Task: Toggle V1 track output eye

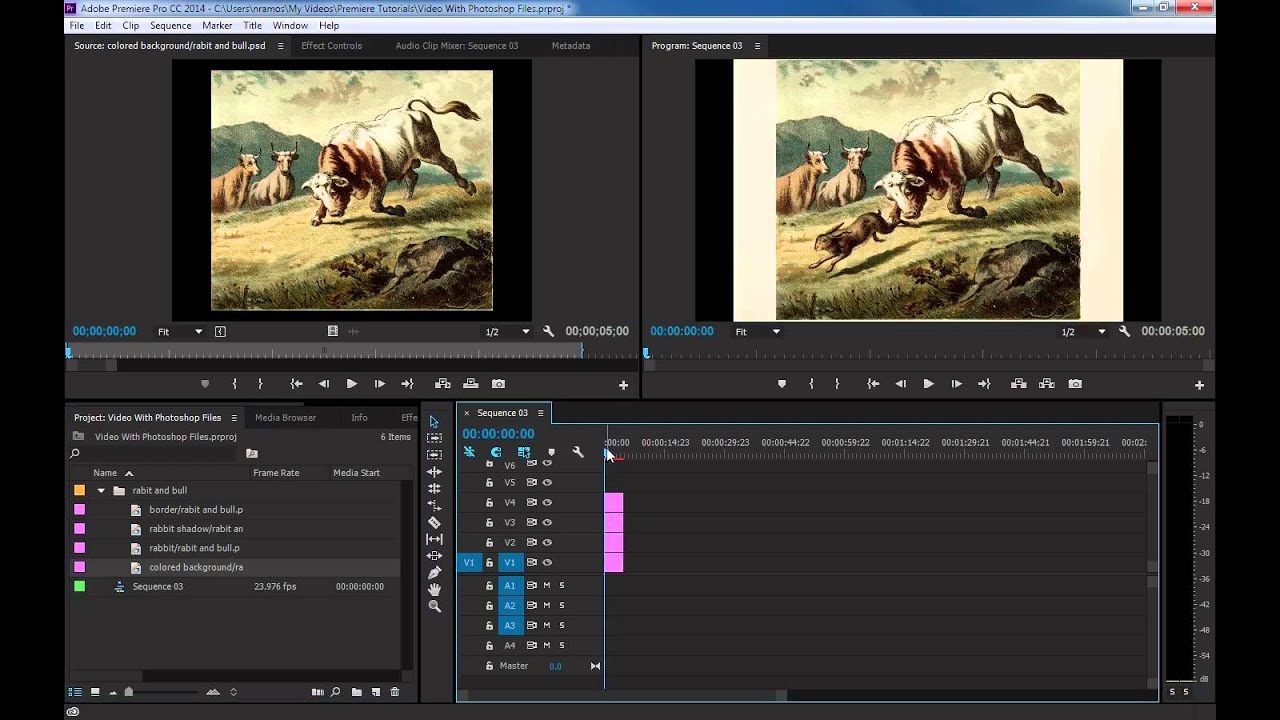Action: click(547, 562)
